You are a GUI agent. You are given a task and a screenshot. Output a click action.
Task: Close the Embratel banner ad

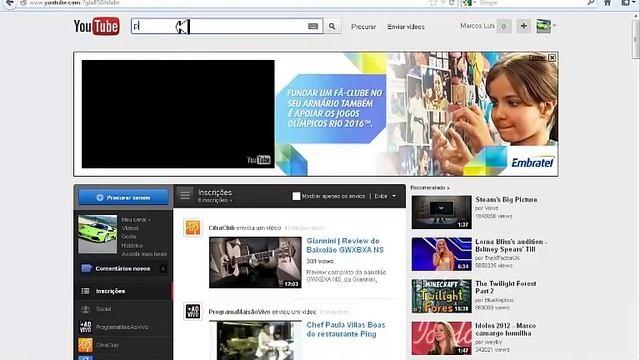click(x=552, y=58)
